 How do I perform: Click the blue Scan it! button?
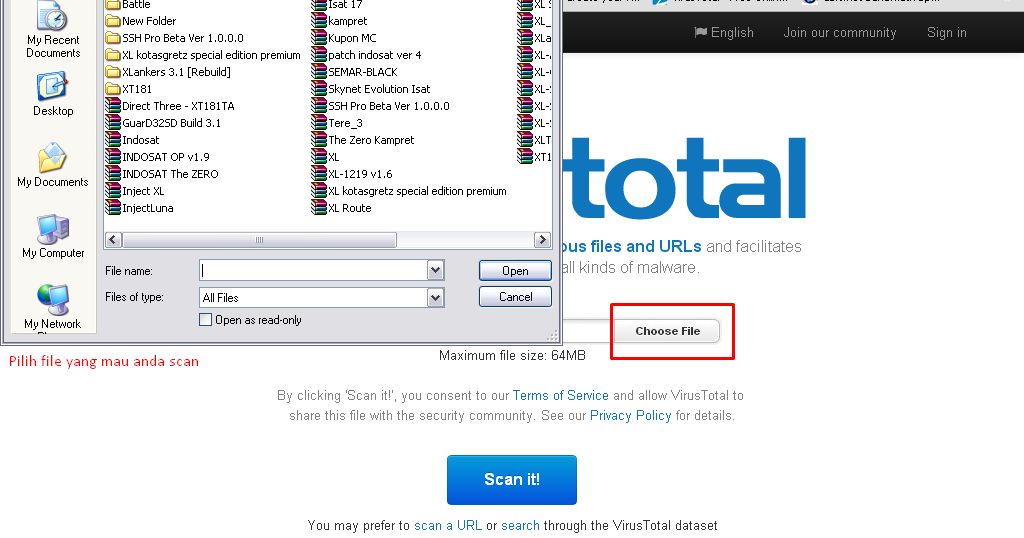(x=512, y=480)
